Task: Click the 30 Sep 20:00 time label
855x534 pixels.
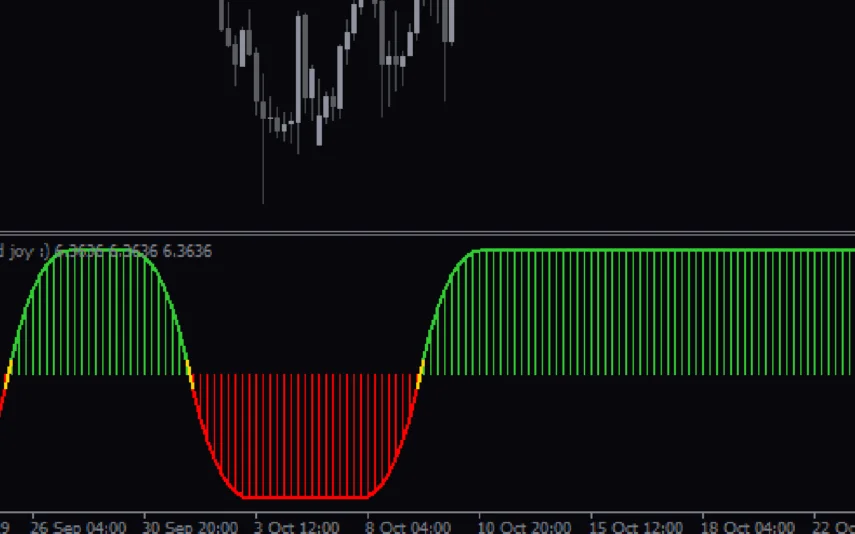Action: point(190,527)
